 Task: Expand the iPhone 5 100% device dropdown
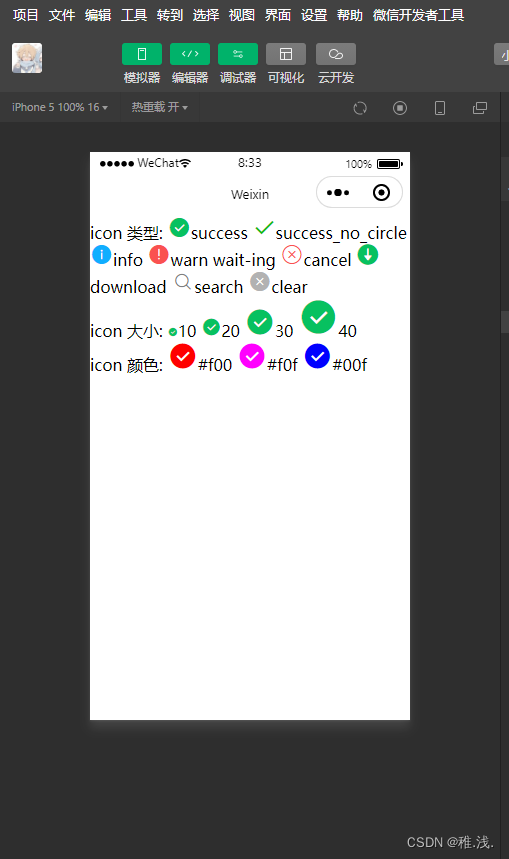pyautogui.click(x=60, y=107)
